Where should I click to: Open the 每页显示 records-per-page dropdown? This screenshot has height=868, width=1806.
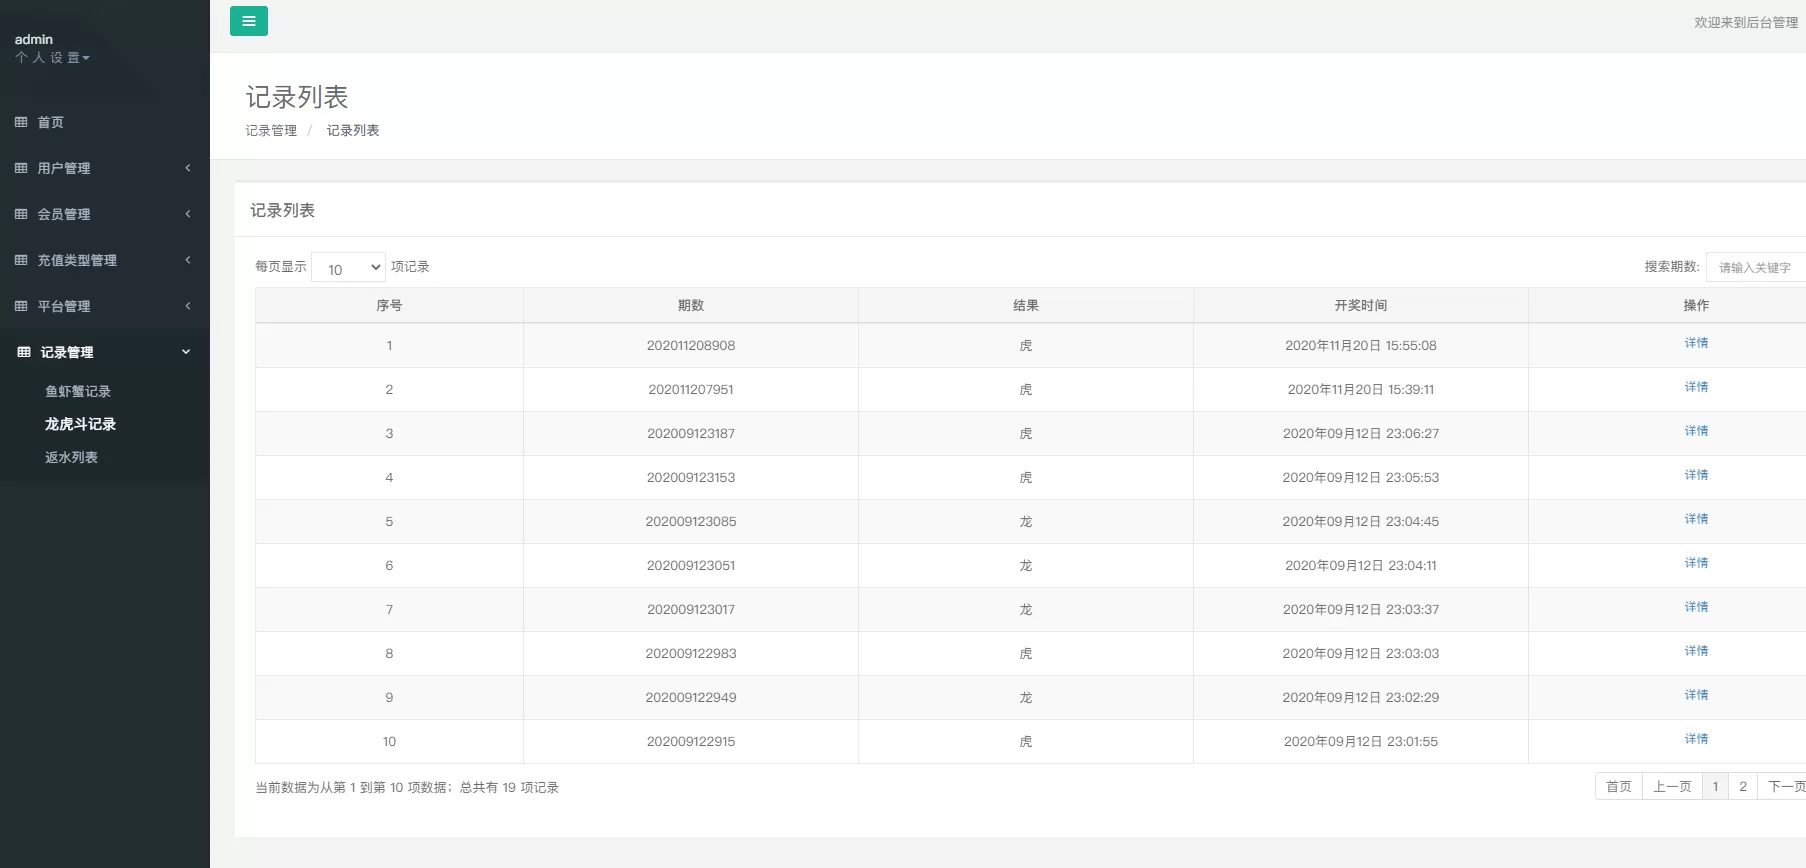coord(348,268)
